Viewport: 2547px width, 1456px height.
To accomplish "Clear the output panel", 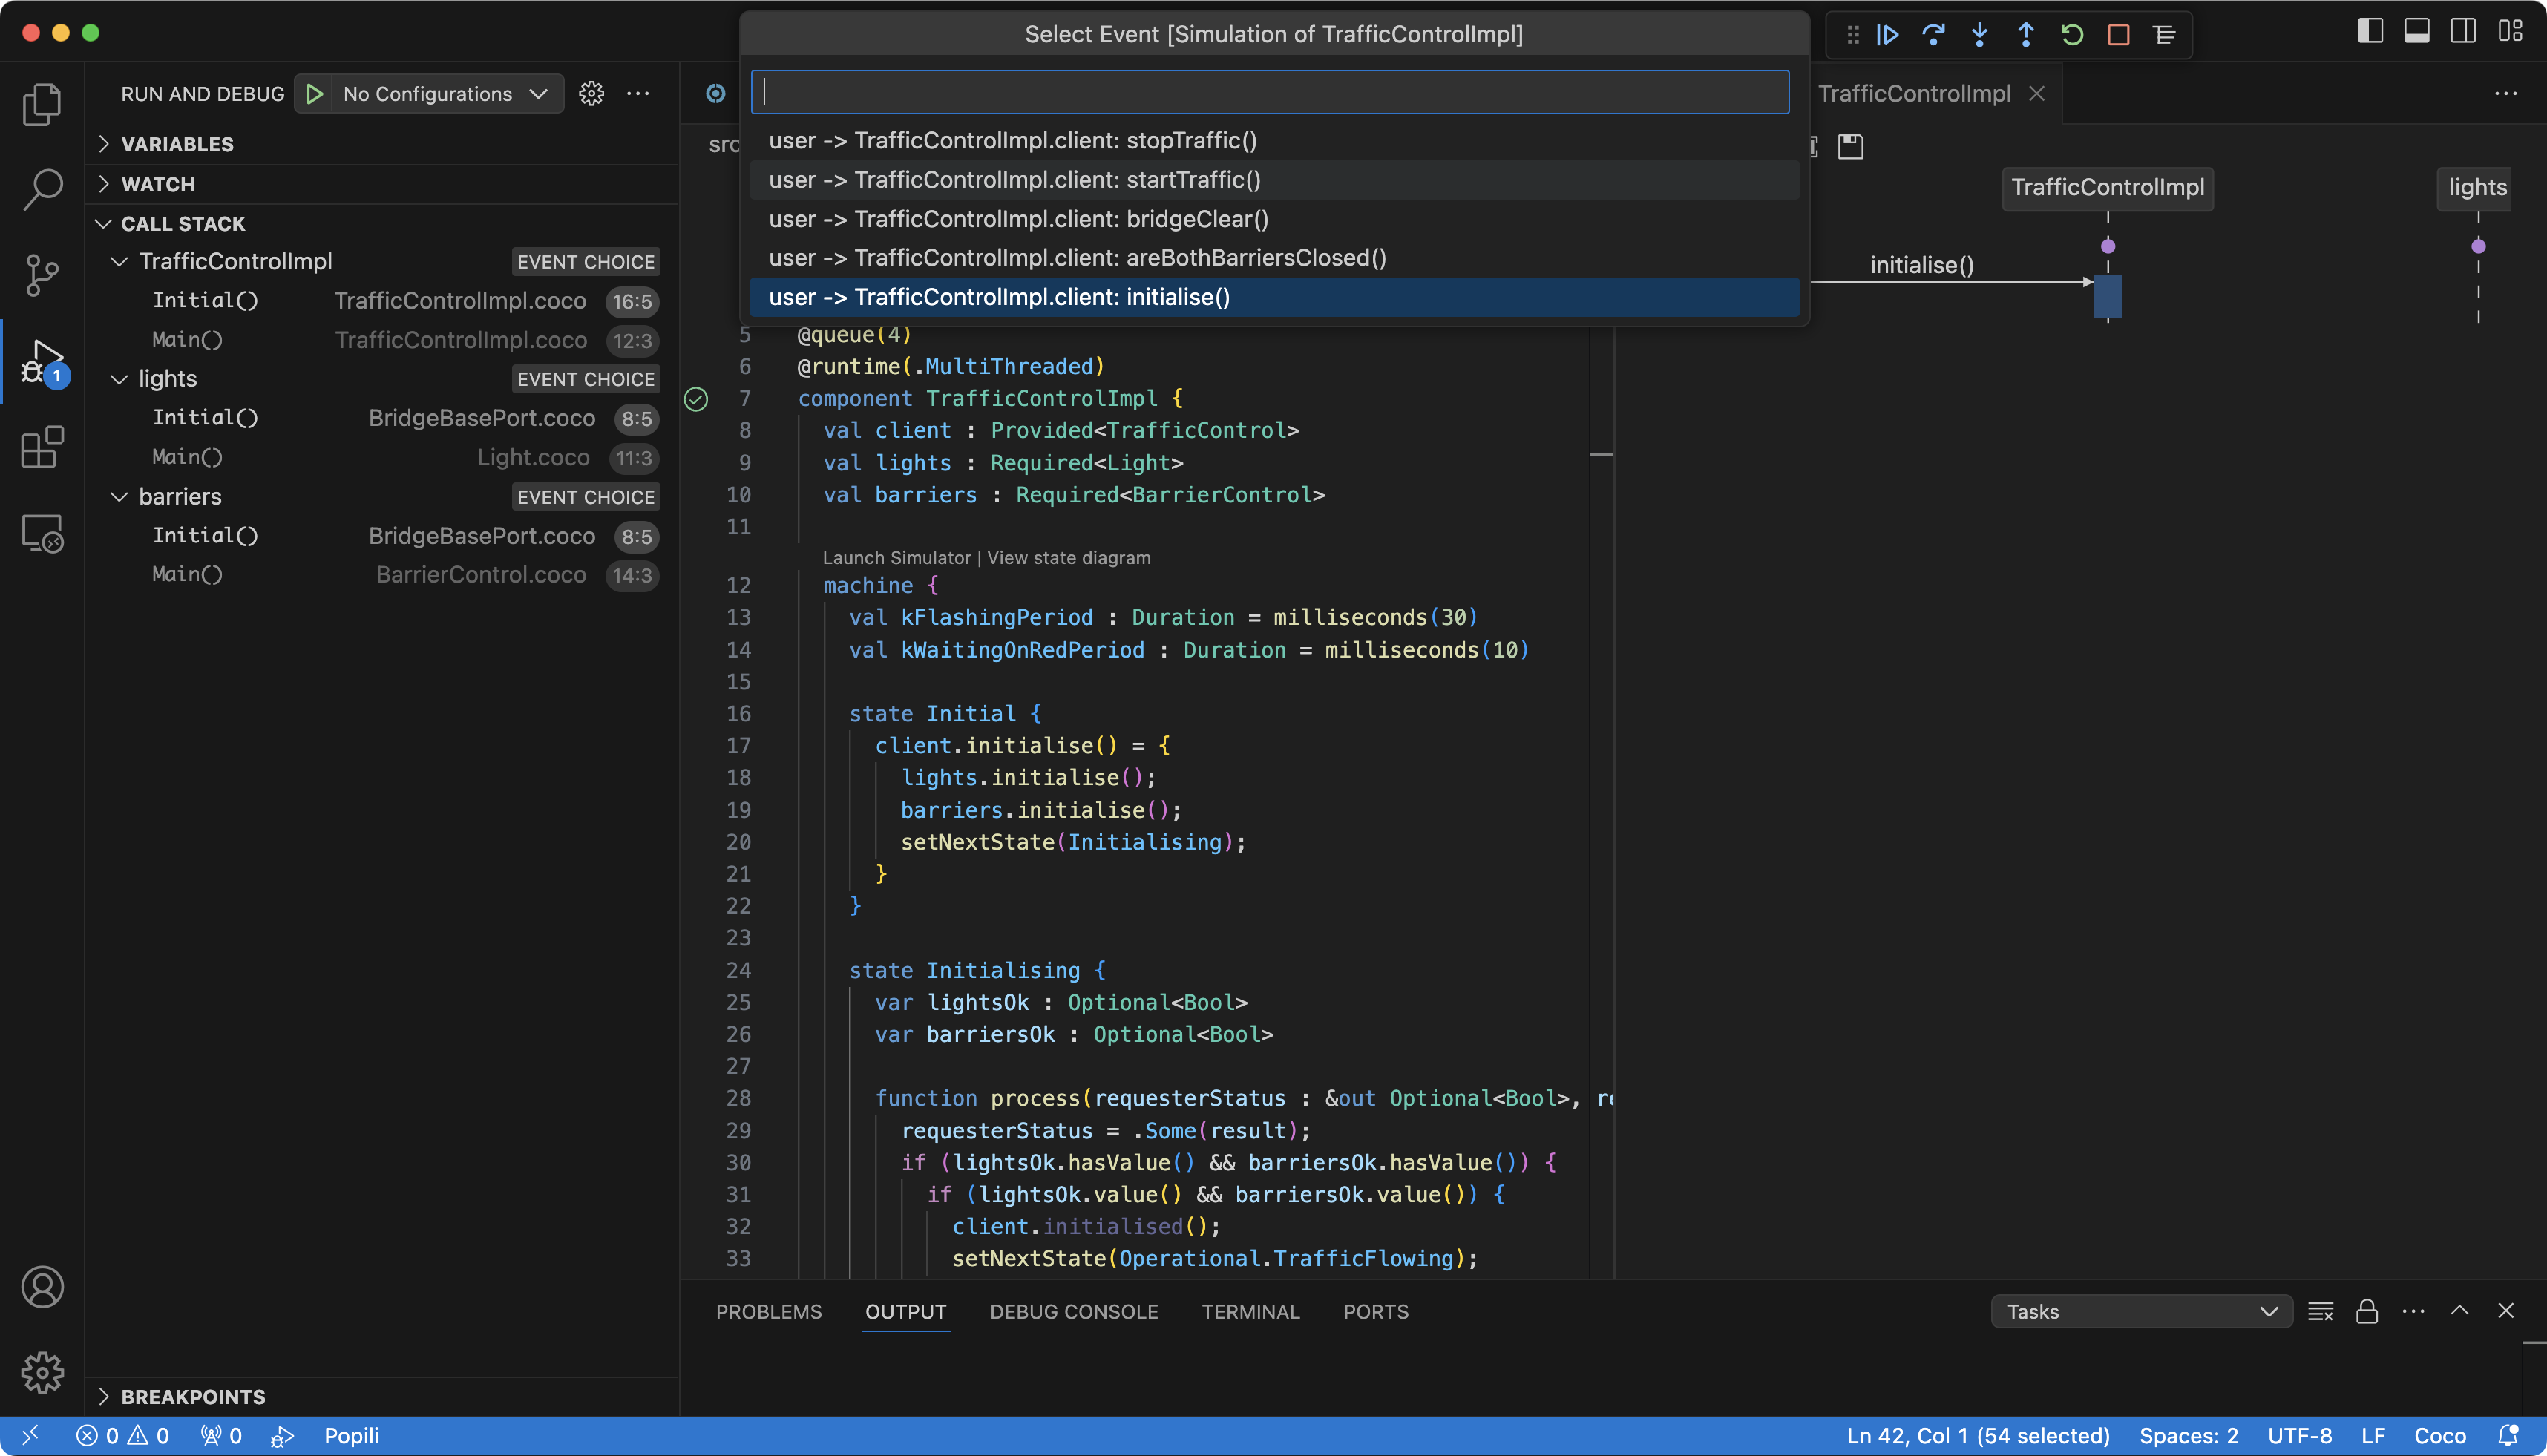I will click(2320, 1311).
